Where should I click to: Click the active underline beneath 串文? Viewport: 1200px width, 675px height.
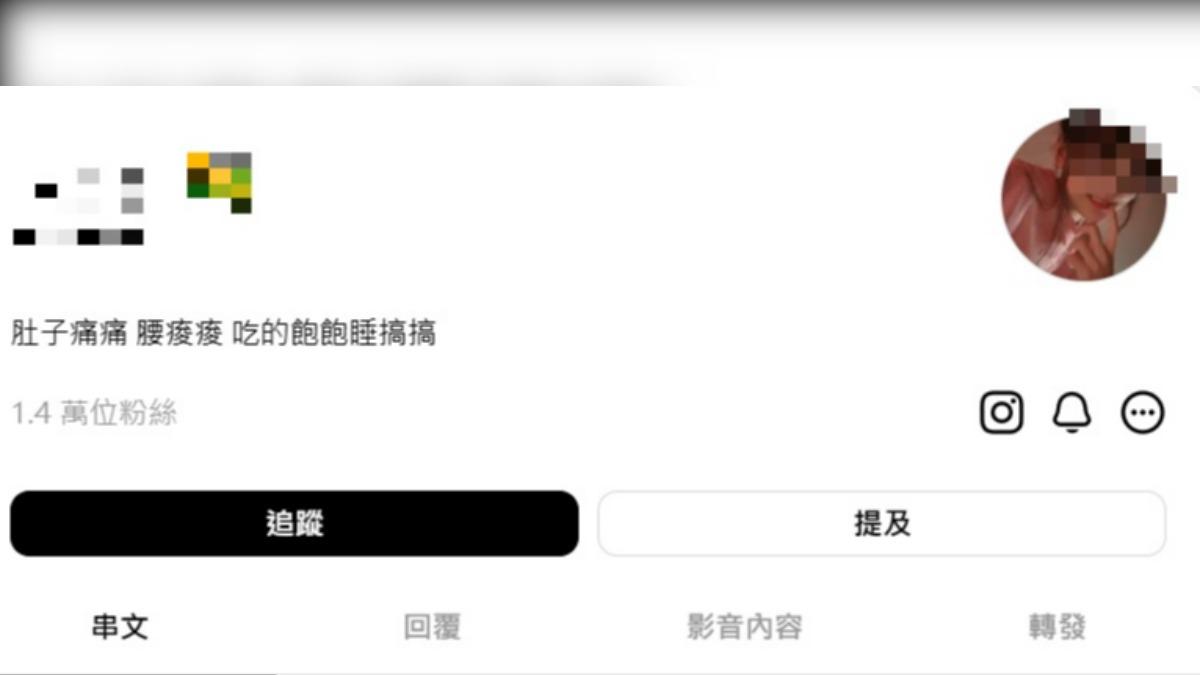coord(138,672)
